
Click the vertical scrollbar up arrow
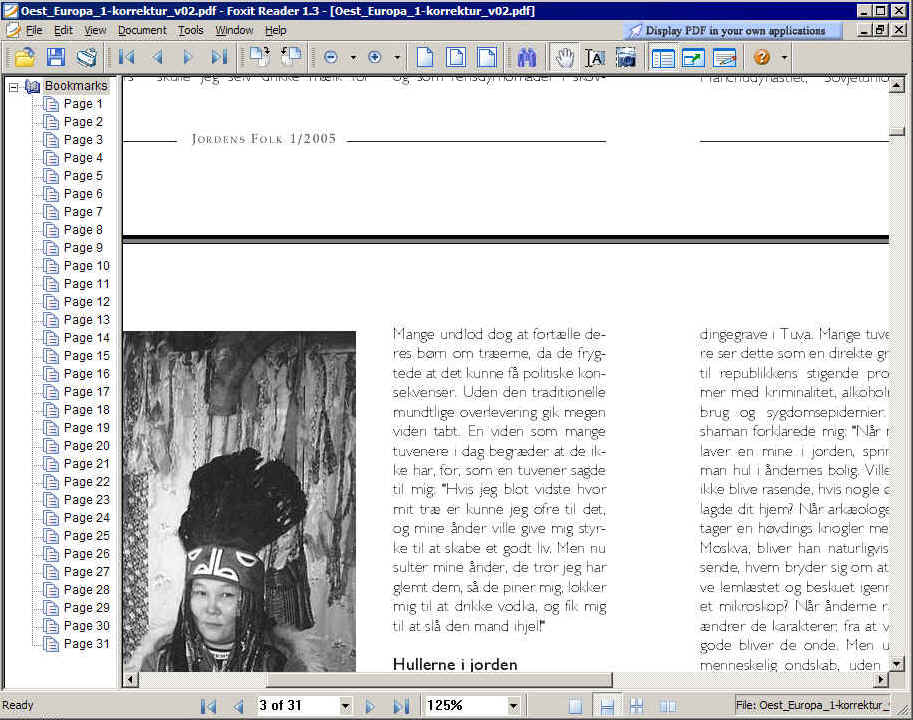click(897, 86)
